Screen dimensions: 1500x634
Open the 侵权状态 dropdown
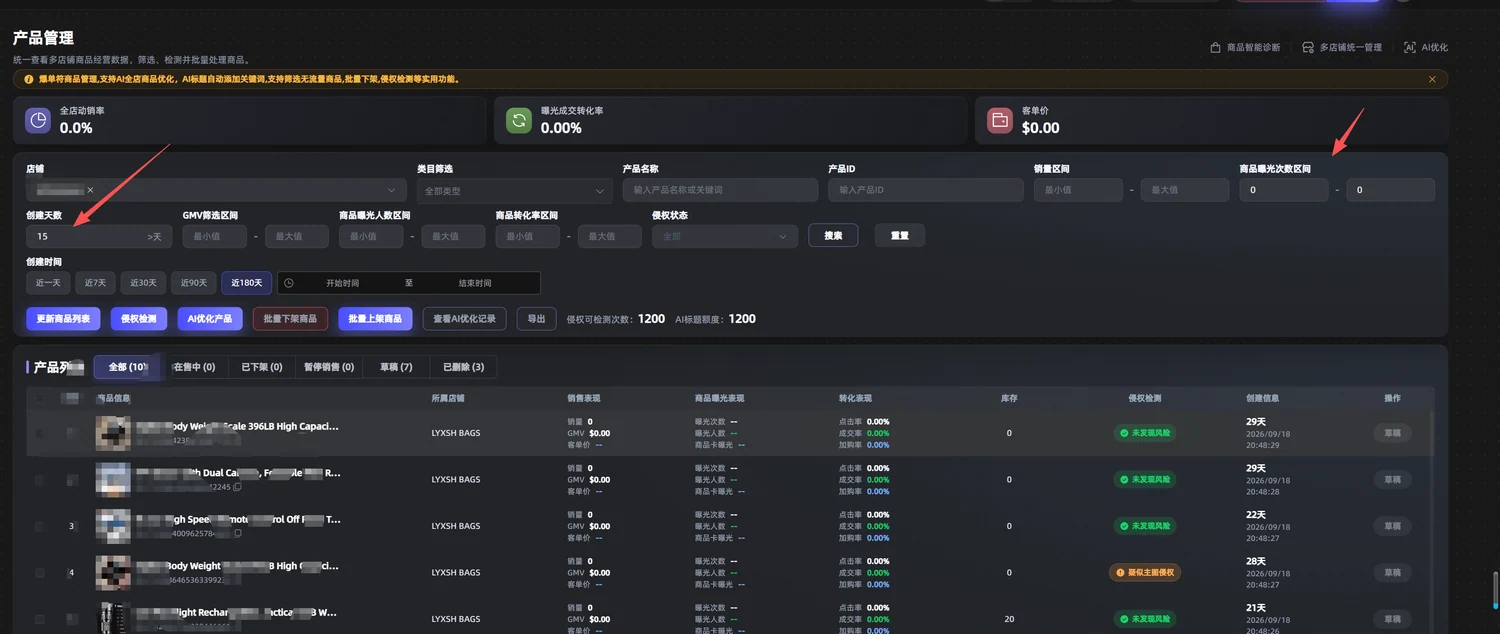coord(725,236)
